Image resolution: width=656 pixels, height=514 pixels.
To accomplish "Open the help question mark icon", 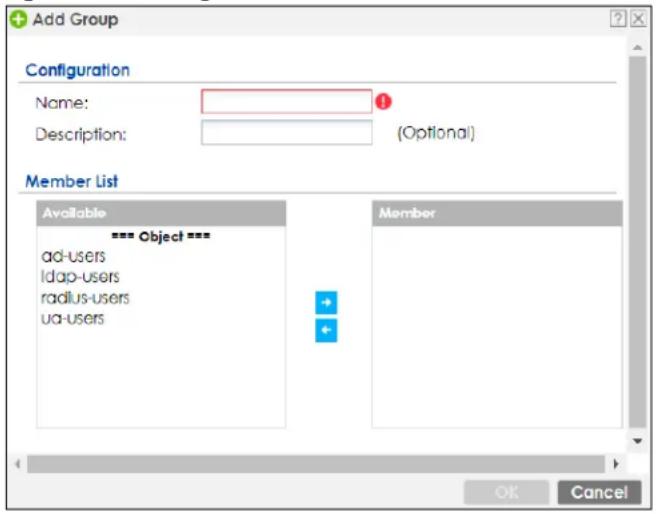I will pos(618,19).
